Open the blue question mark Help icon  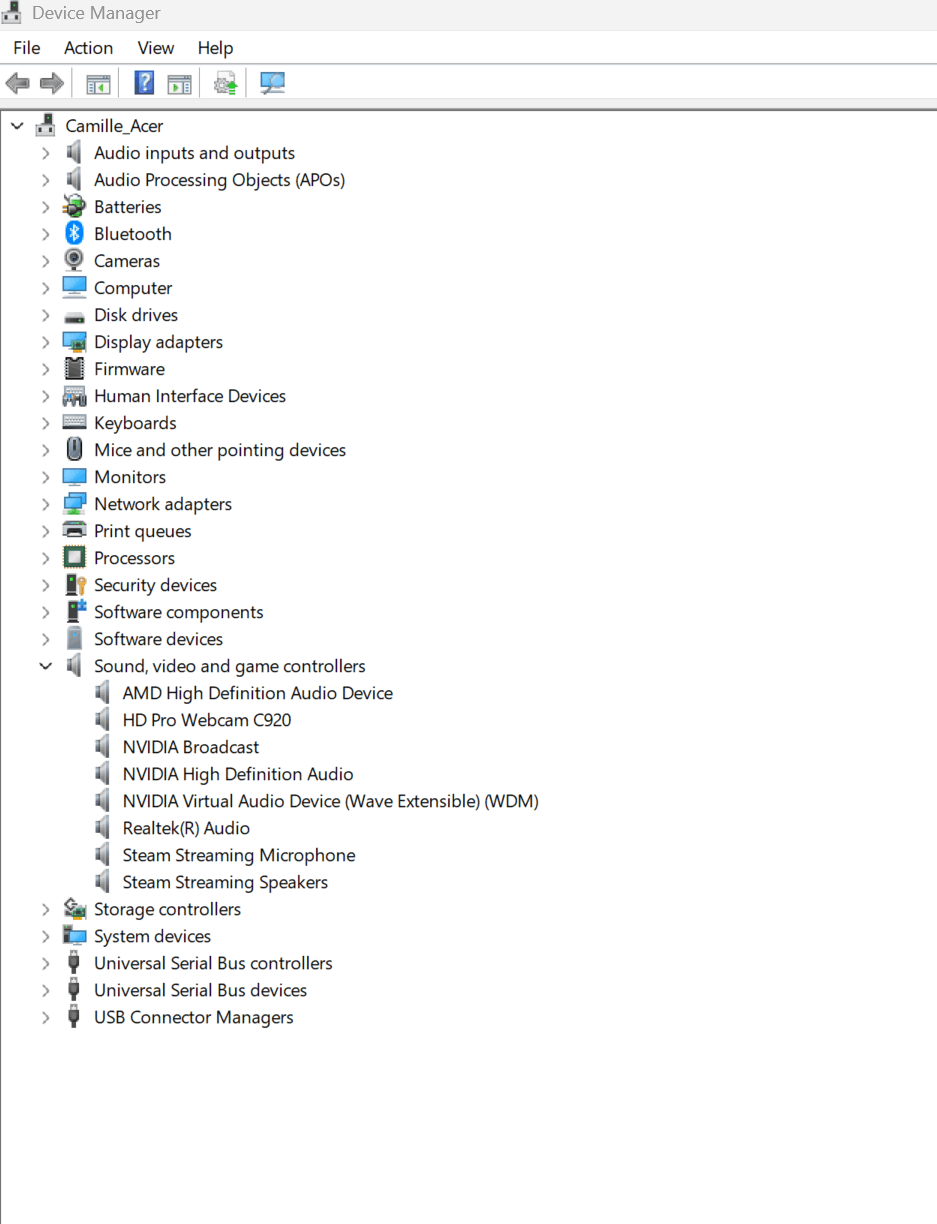coord(144,83)
